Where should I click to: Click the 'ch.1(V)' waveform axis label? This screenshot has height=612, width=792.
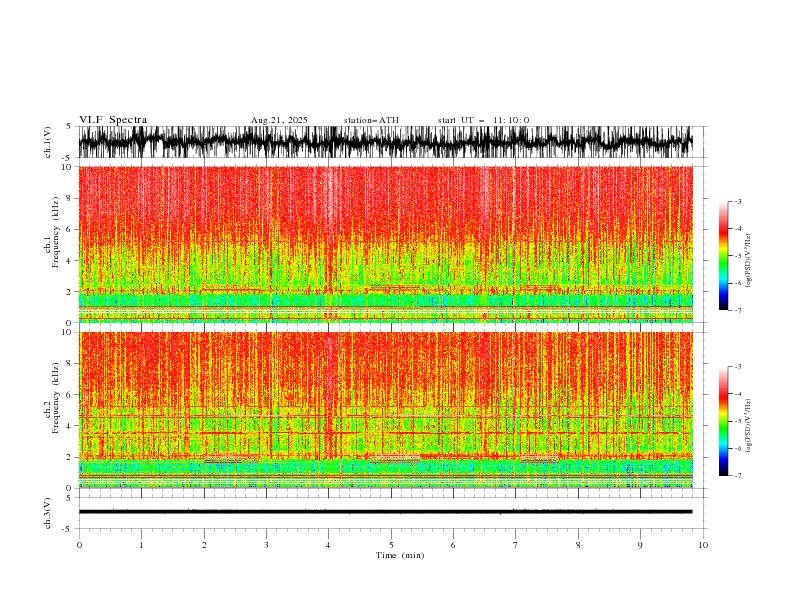[x=48, y=142]
